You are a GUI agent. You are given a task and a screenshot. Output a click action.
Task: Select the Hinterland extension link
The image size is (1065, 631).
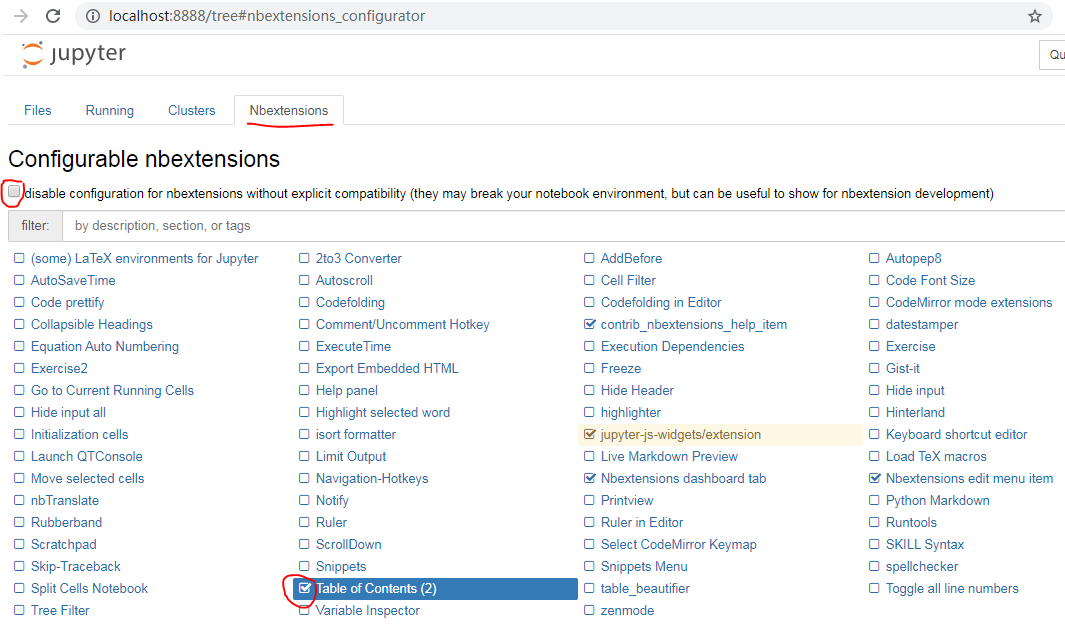[x=915, y=412]
